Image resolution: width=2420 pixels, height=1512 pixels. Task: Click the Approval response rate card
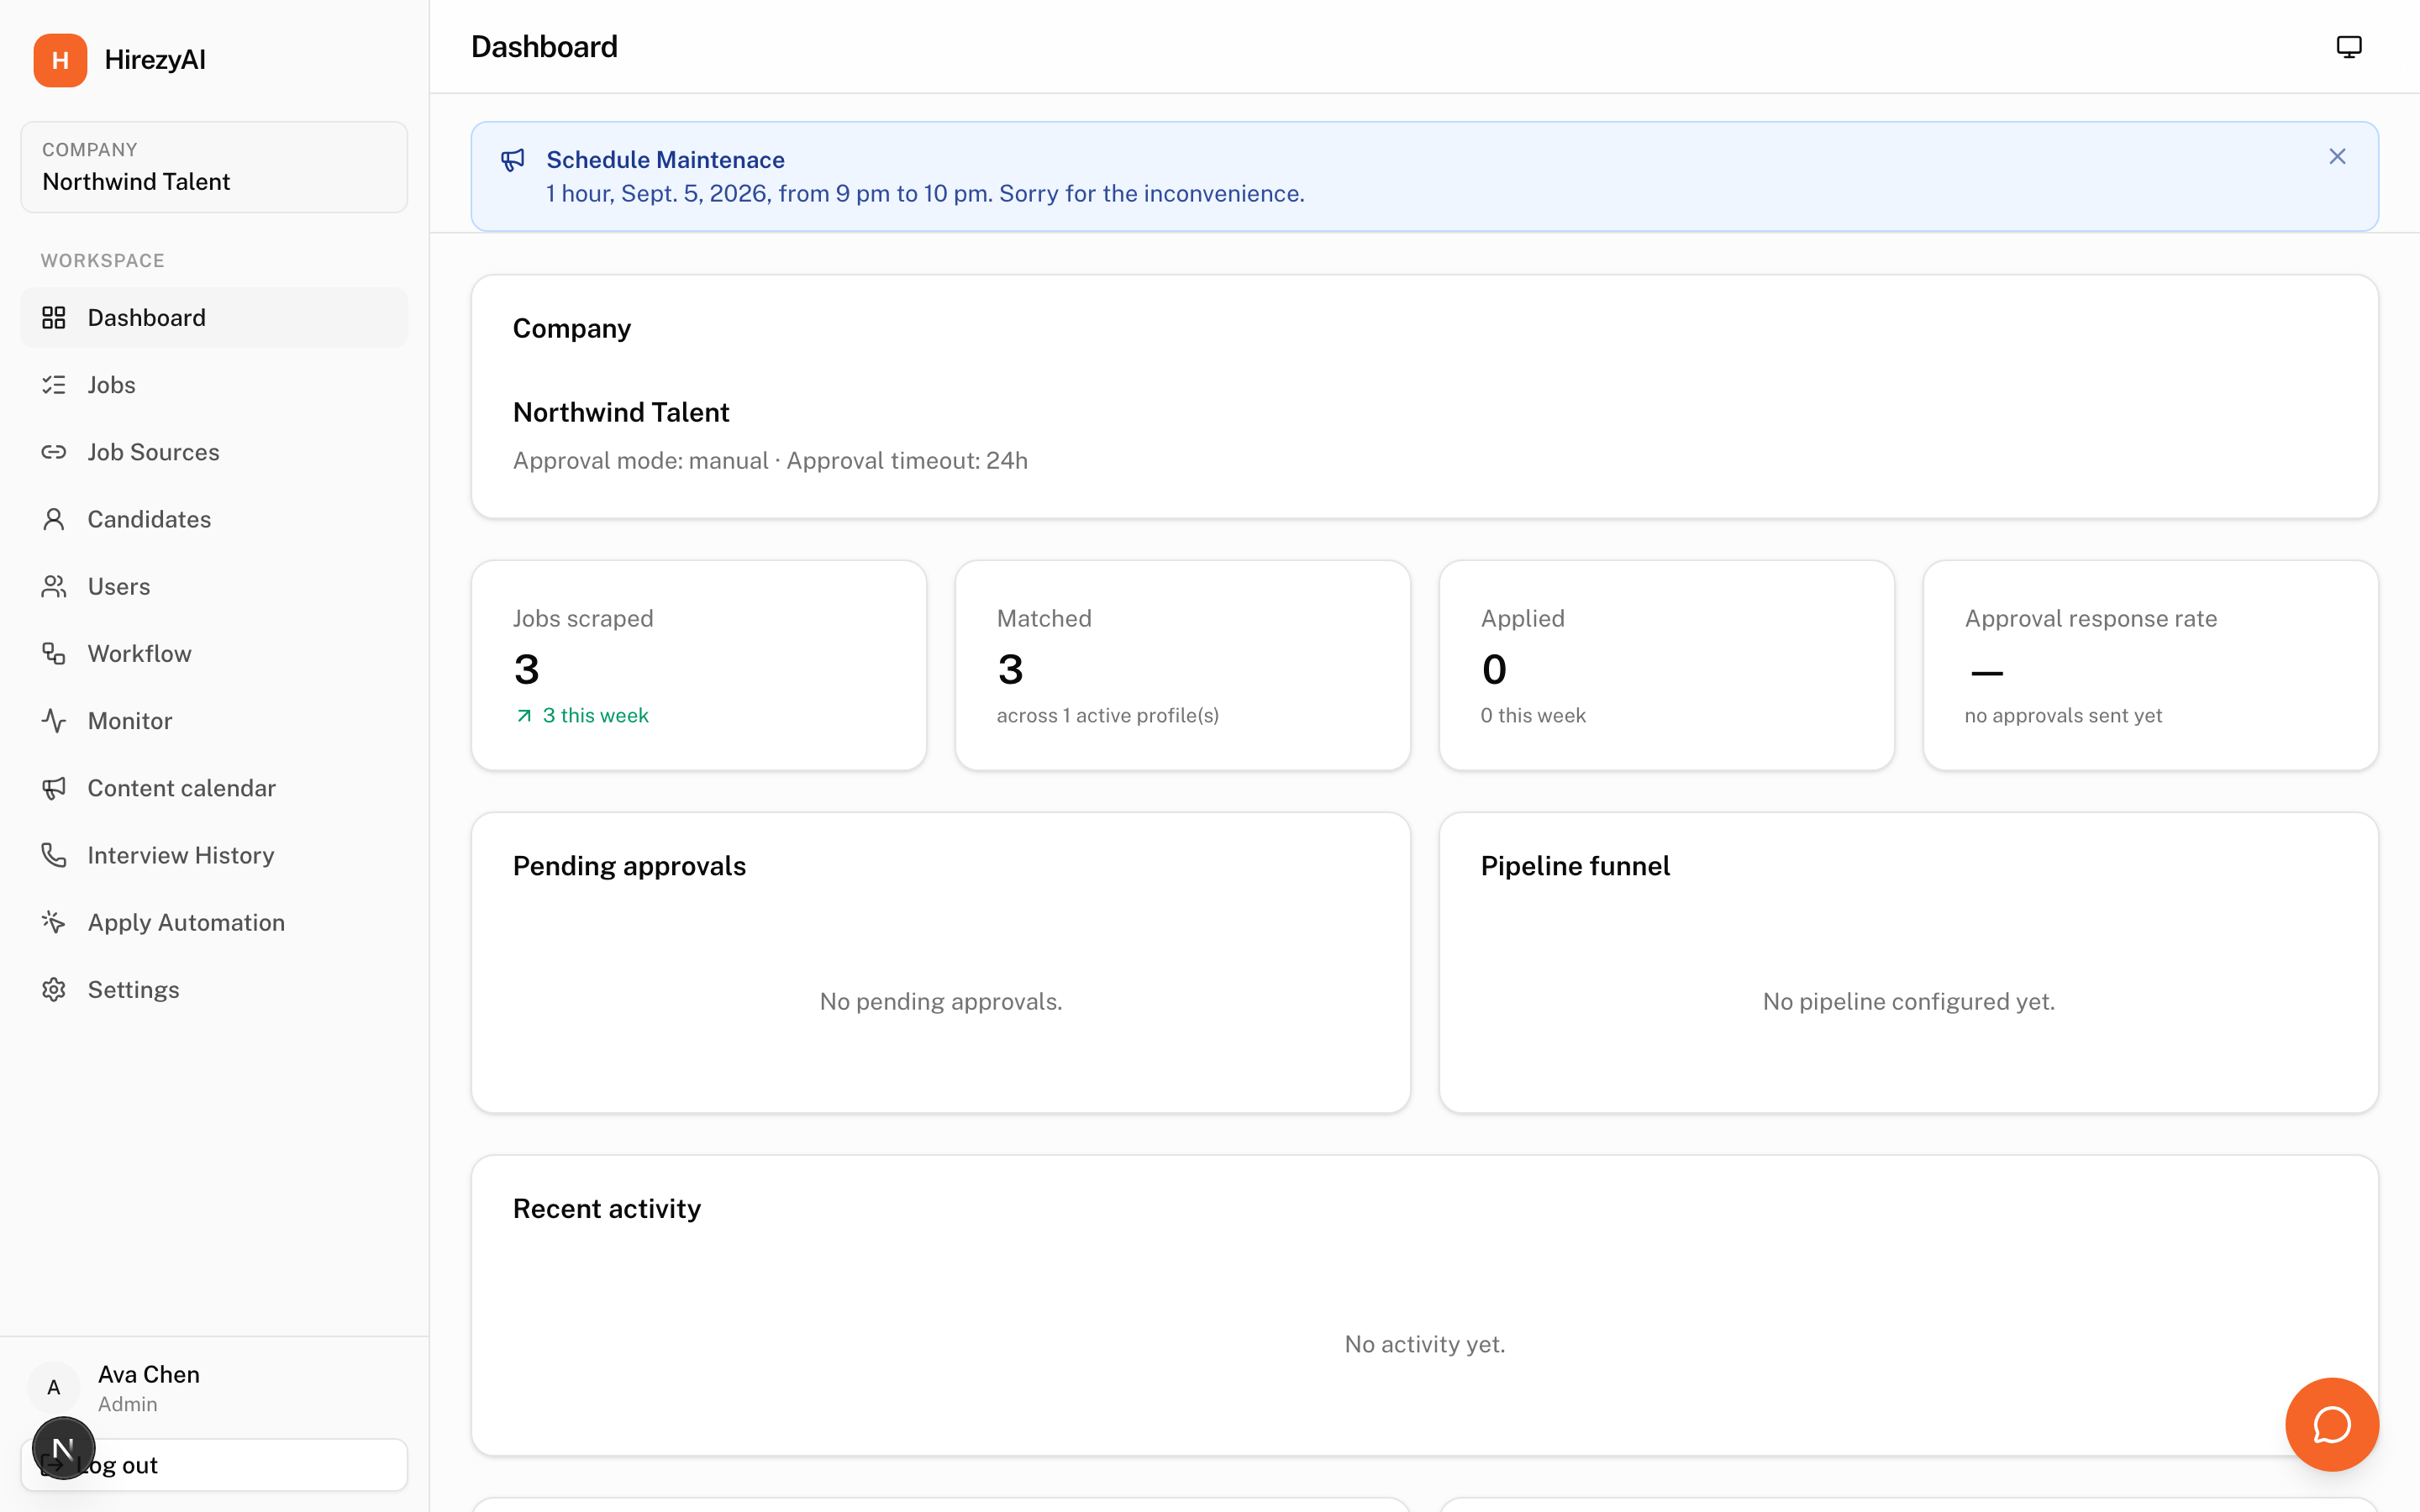point(2151,665)
